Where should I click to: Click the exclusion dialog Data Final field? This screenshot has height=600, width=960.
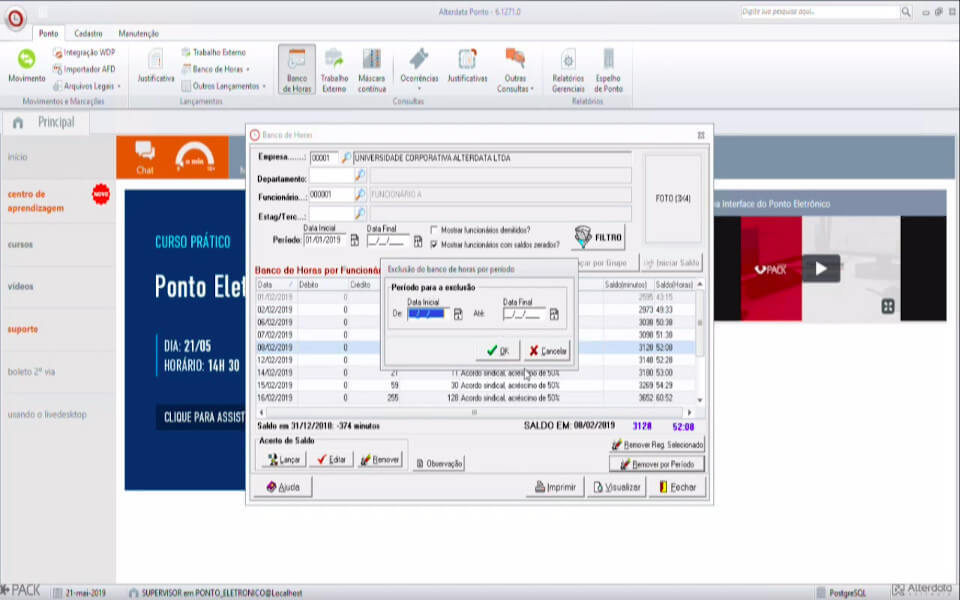click(x=524, y=314)
